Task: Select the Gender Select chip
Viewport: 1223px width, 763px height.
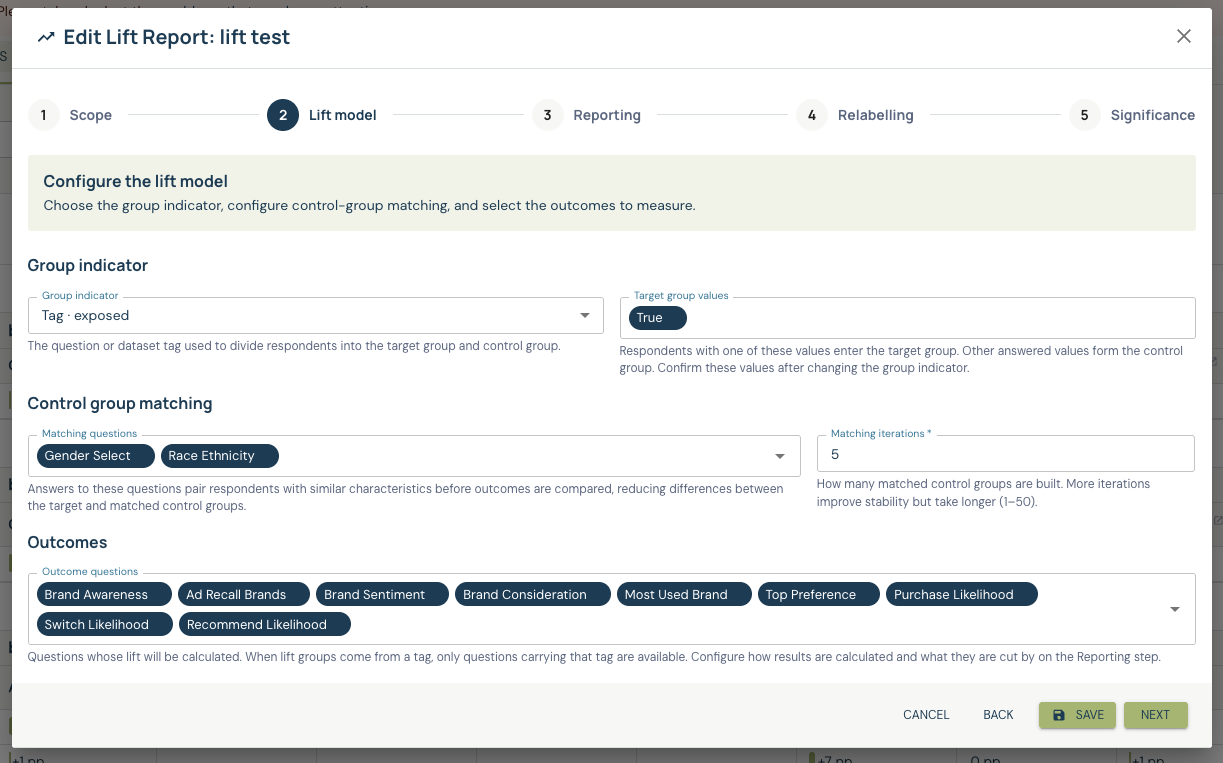Action: tap(96, 456)
